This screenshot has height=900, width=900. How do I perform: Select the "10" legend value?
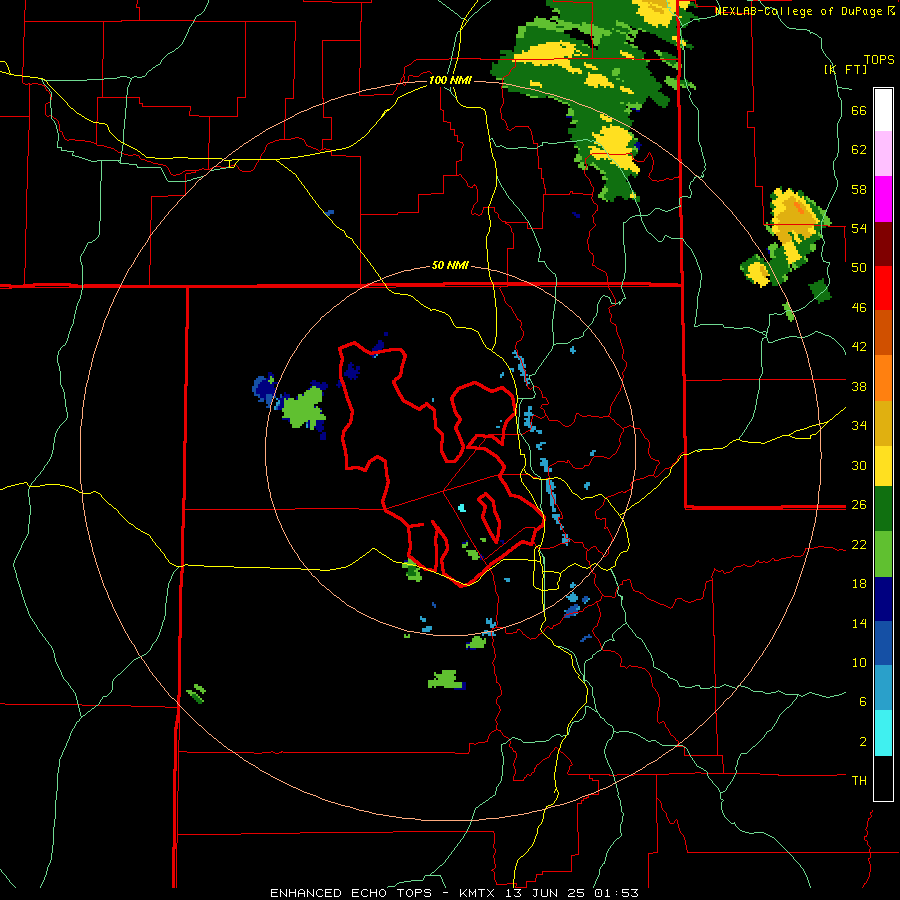(x=859, y=662)
